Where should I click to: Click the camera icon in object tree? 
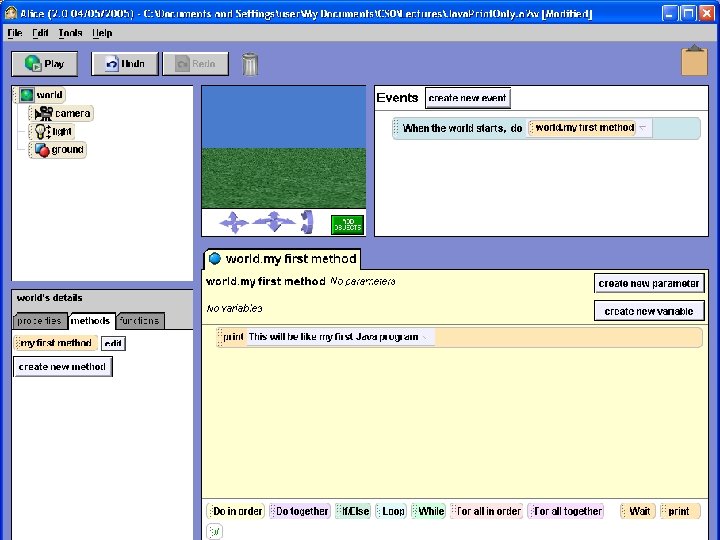[x=44, y=113]
